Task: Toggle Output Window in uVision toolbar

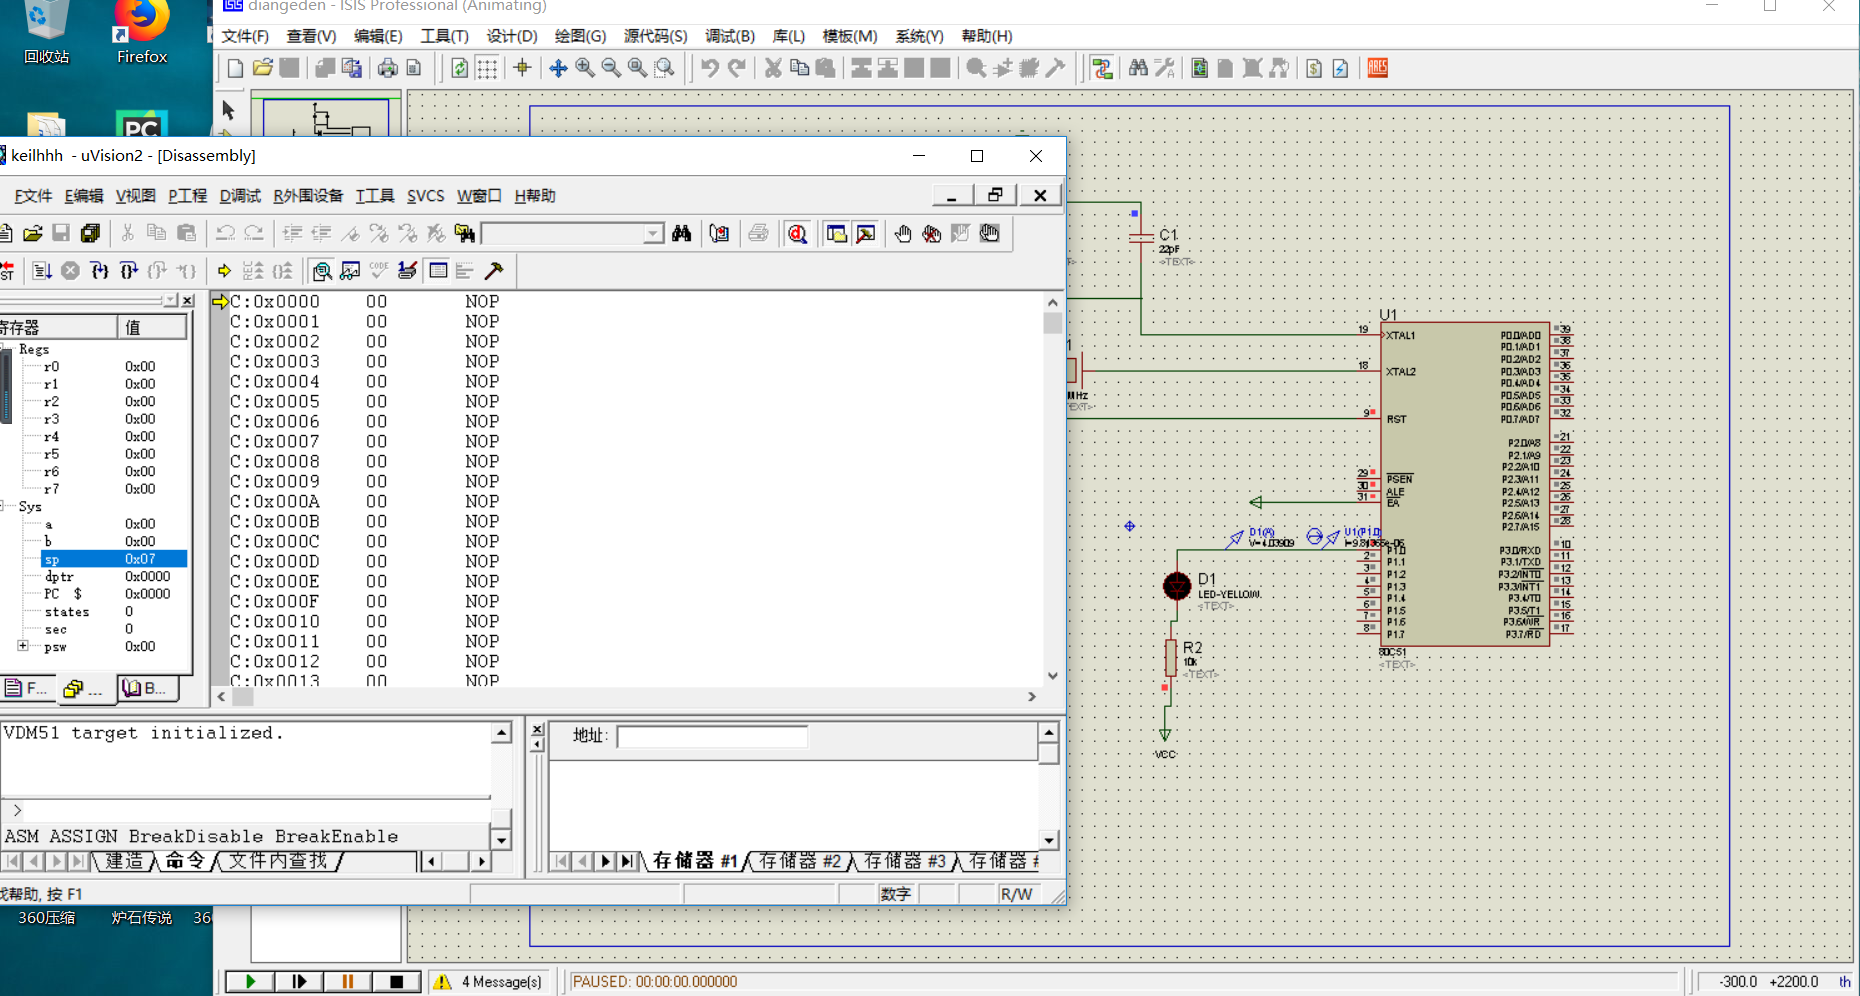Action: pos(866,233)
